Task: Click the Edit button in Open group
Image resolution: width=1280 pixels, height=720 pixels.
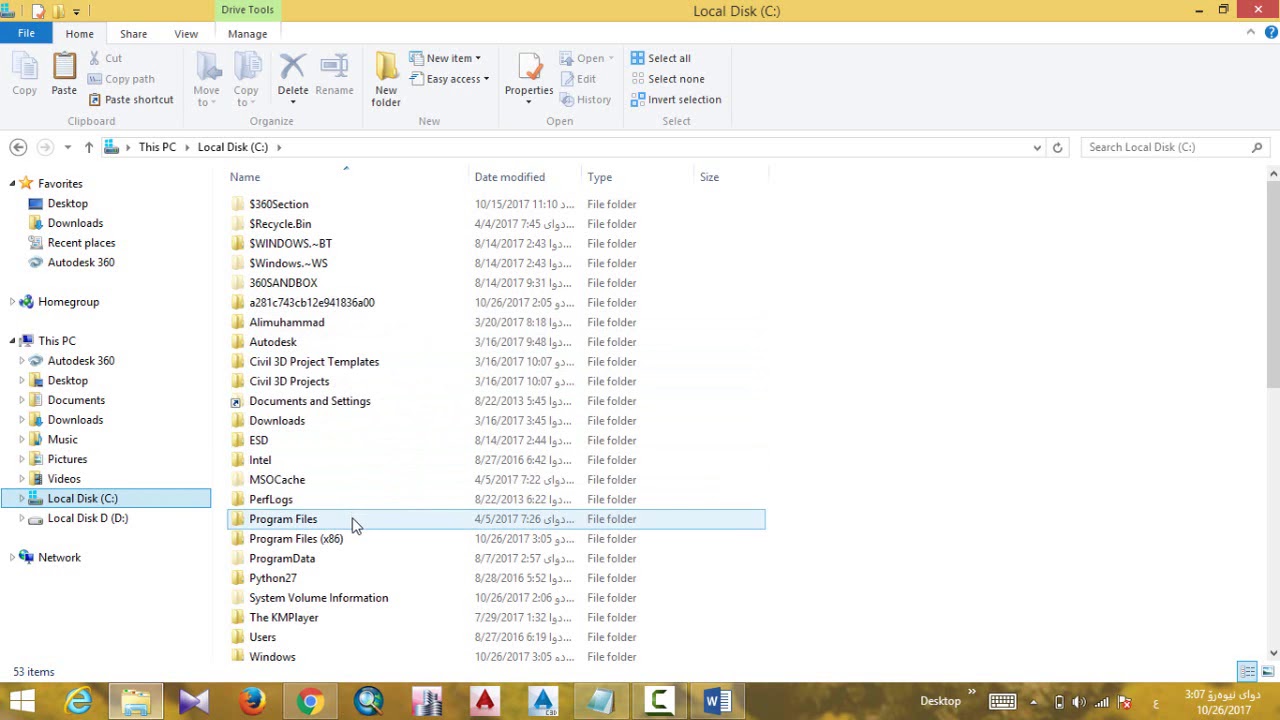Action: [x=578, y=79]
